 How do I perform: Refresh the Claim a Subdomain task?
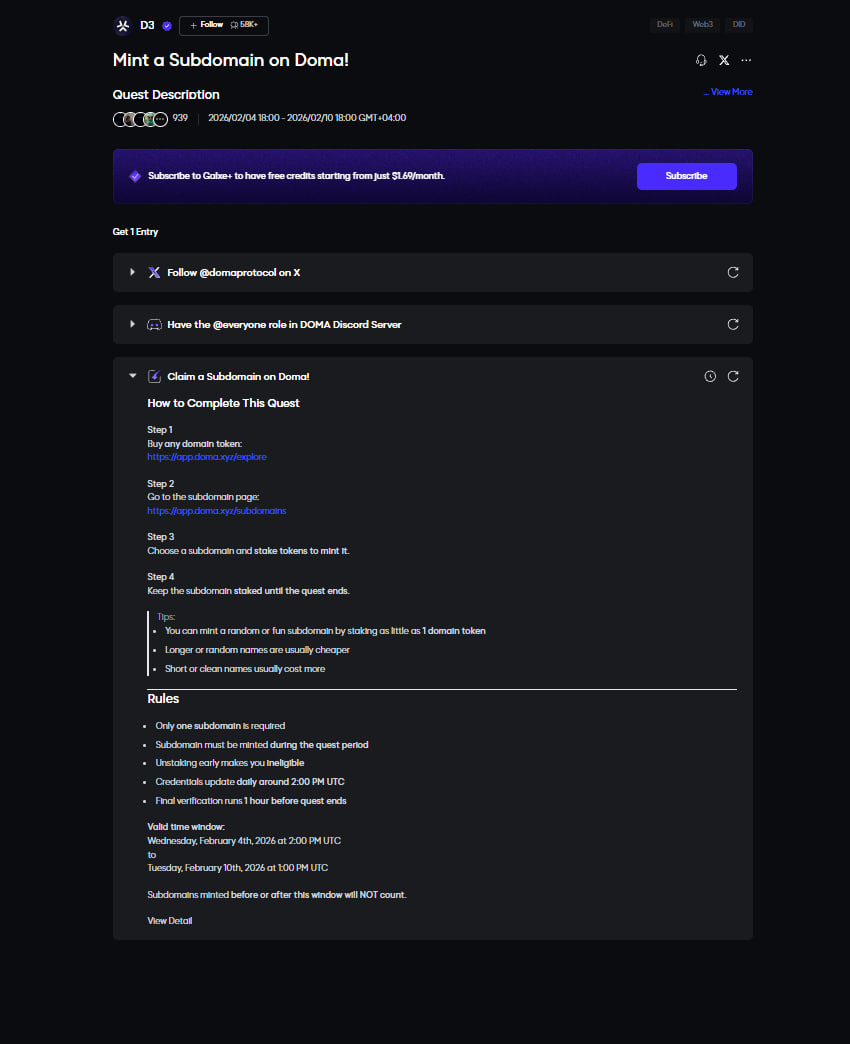coord(733,376)
